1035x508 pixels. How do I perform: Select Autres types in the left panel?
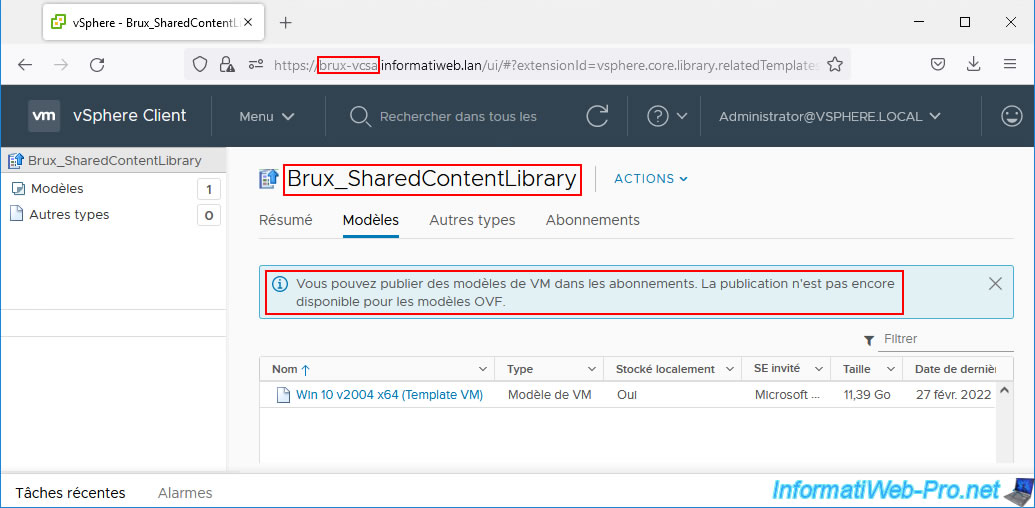coord(69,214)
